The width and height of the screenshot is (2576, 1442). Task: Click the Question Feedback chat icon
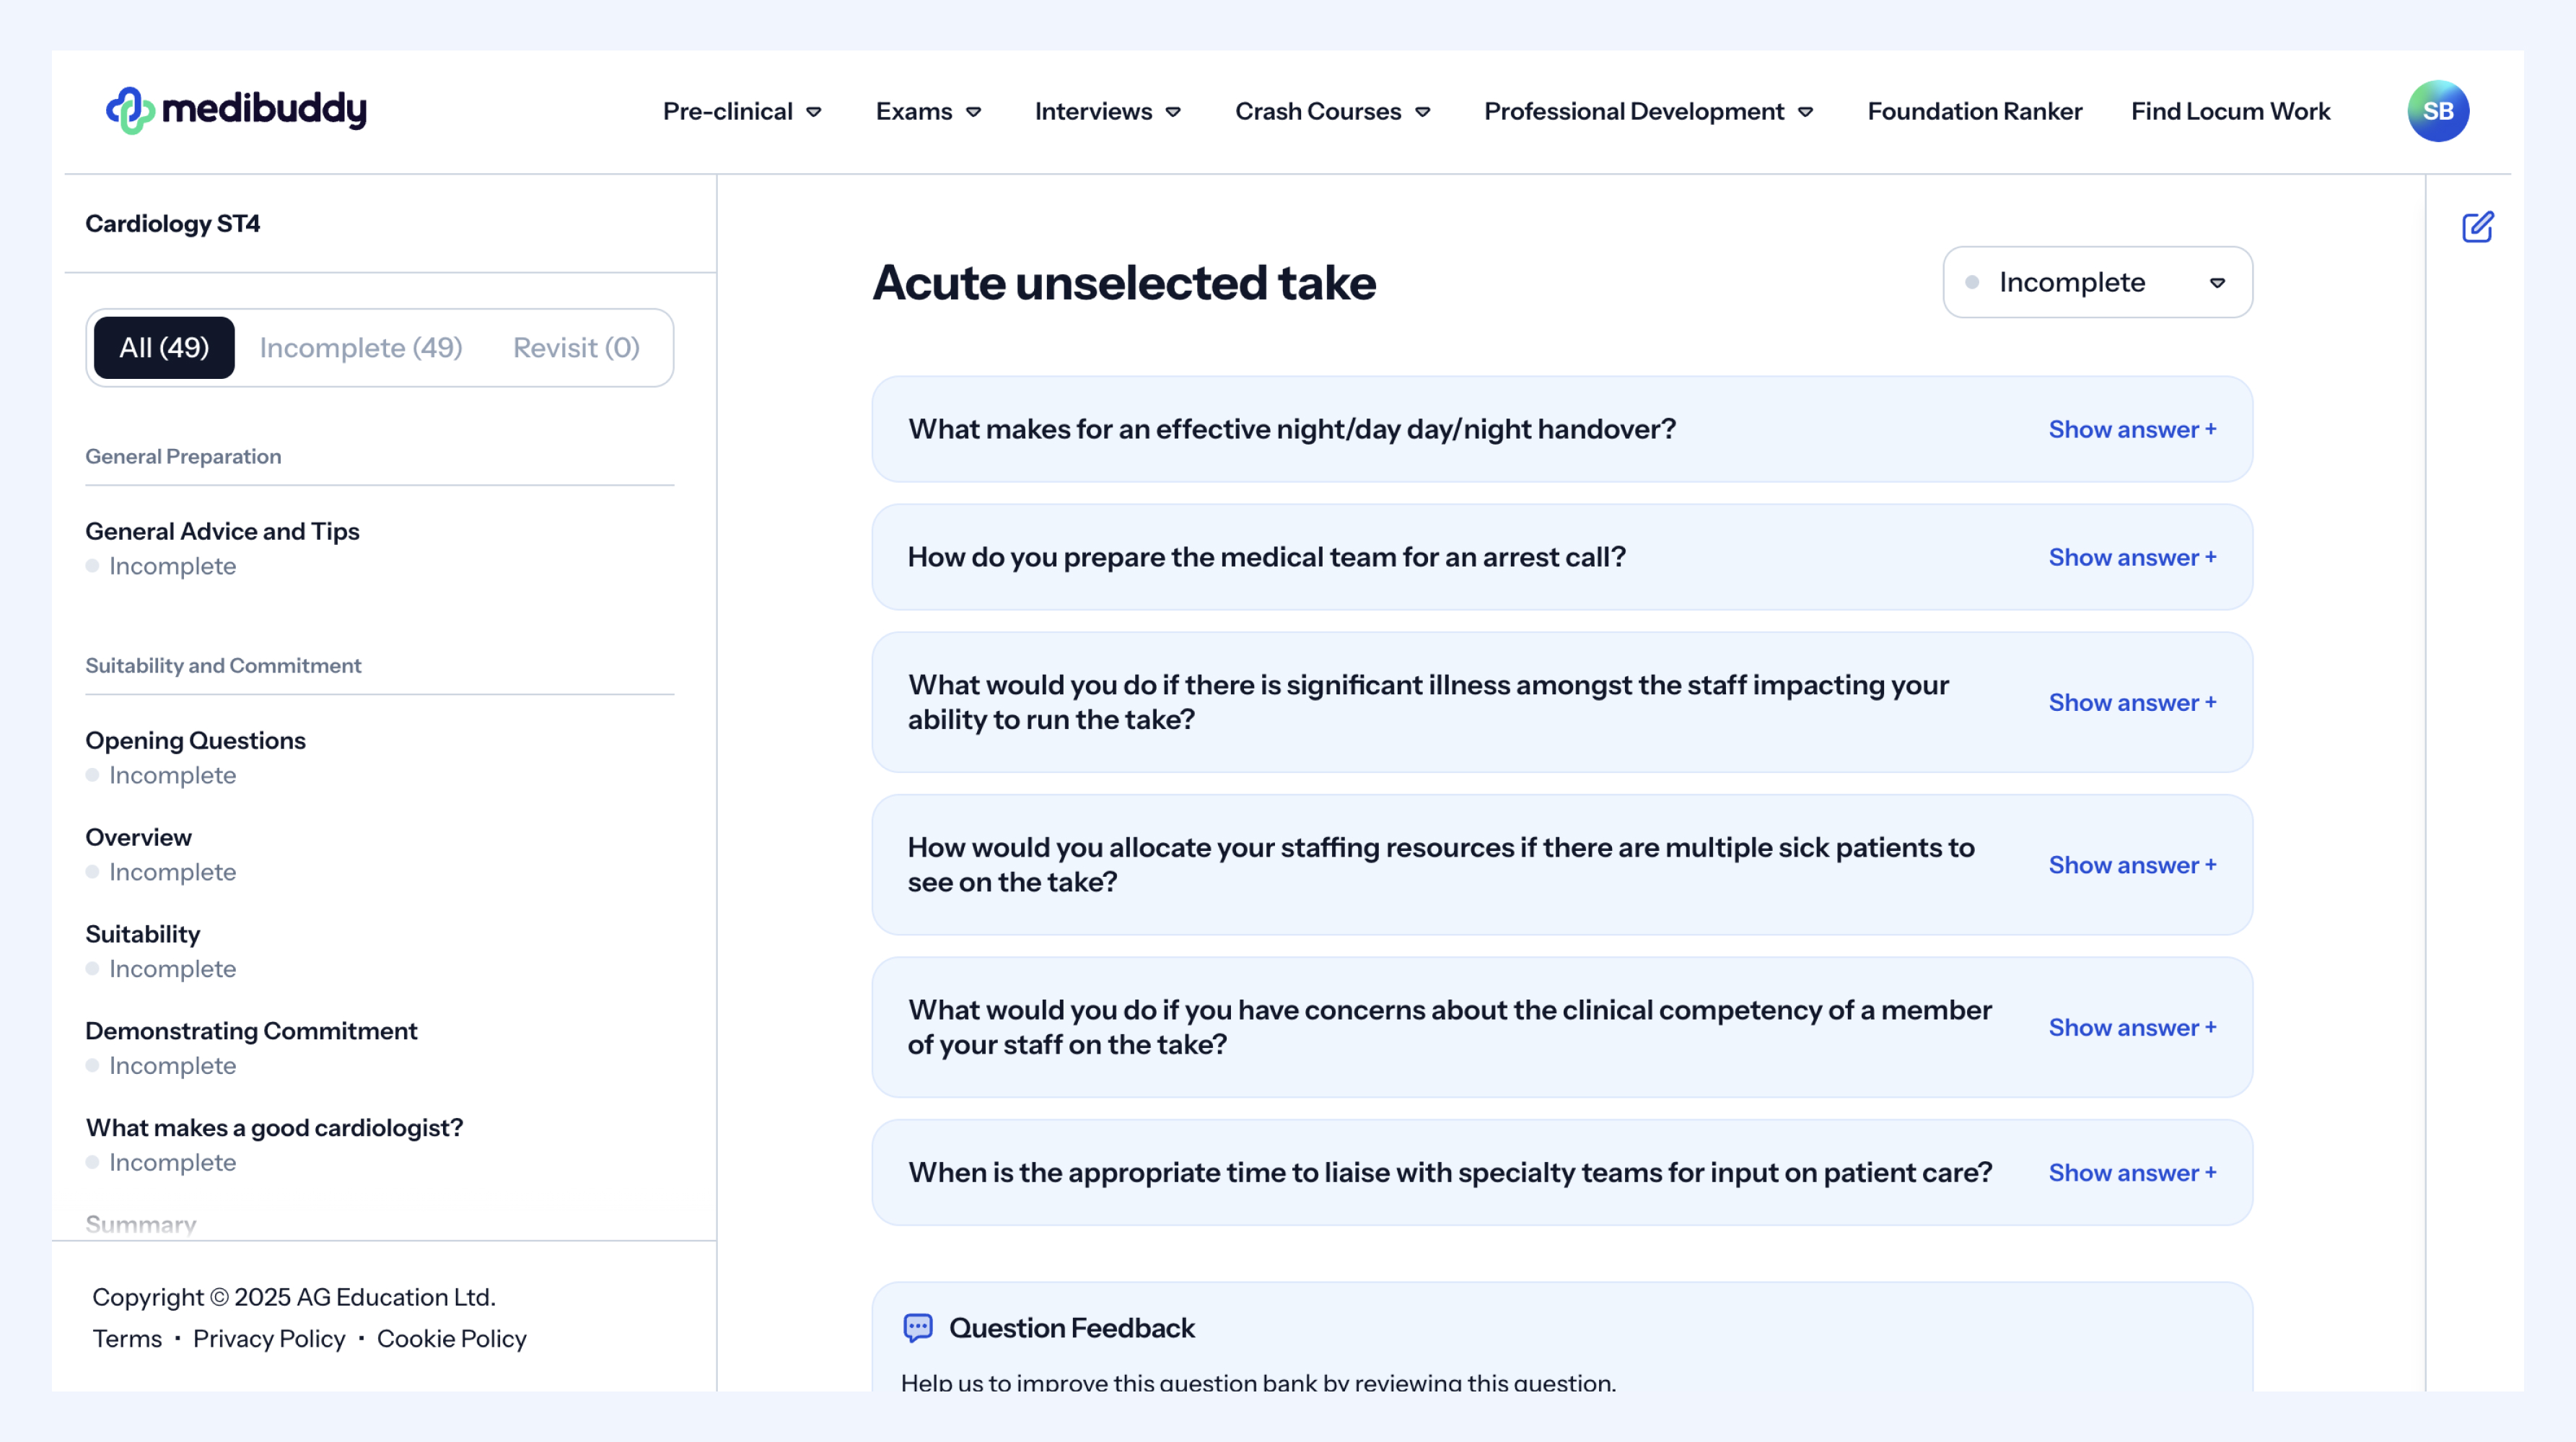point(918,1327)
